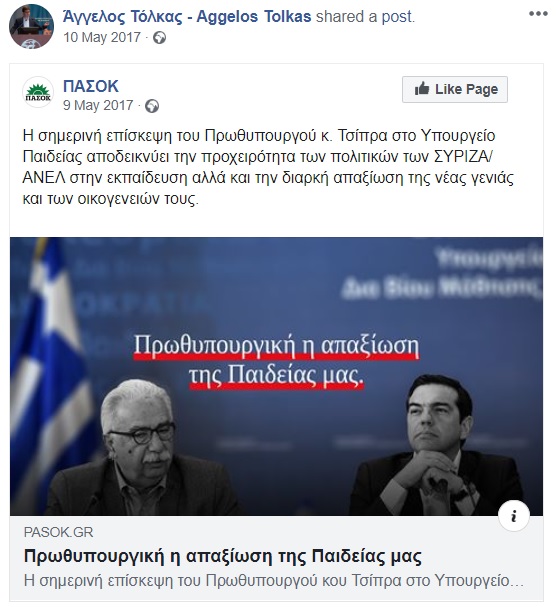Click the ΠΑΣΟΚ page logo avatar
Screen dimensions: 556x607
(38, 92)
